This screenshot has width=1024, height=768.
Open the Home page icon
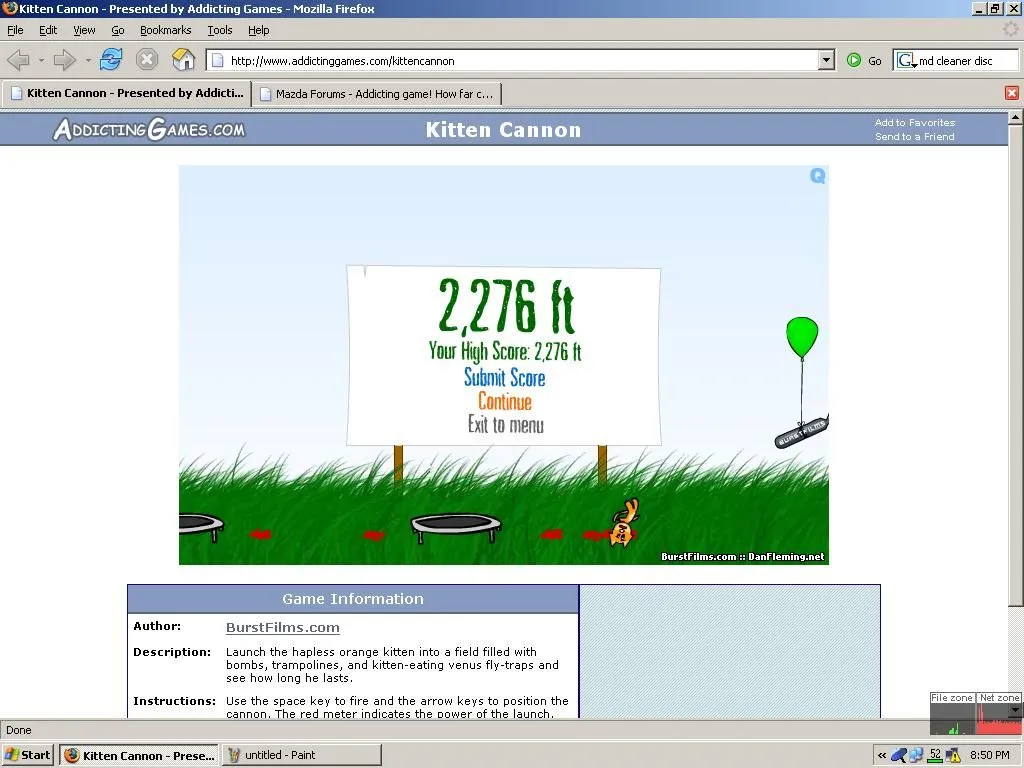pos(184,59)
